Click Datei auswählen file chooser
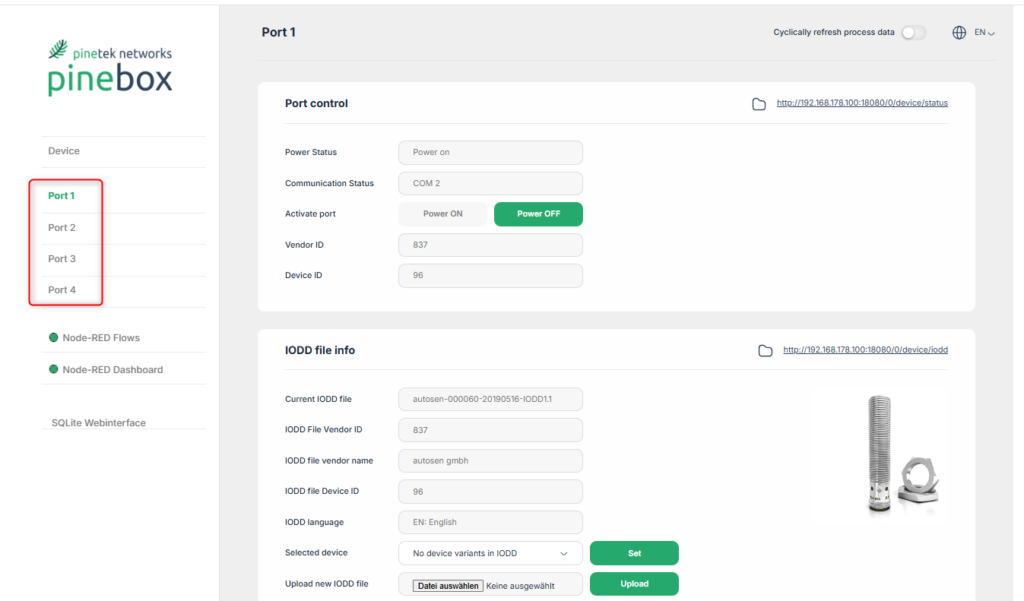 coord(449,585)
